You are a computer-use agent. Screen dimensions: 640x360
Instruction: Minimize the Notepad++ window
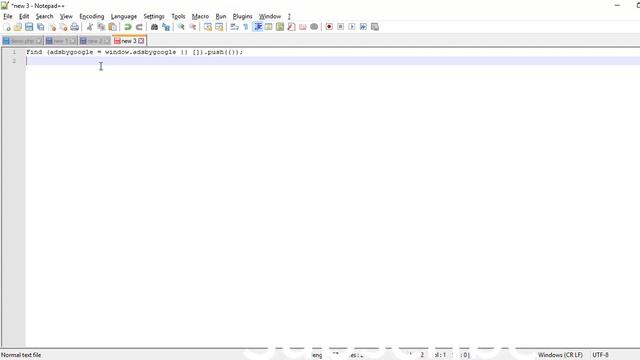[617, 6]
